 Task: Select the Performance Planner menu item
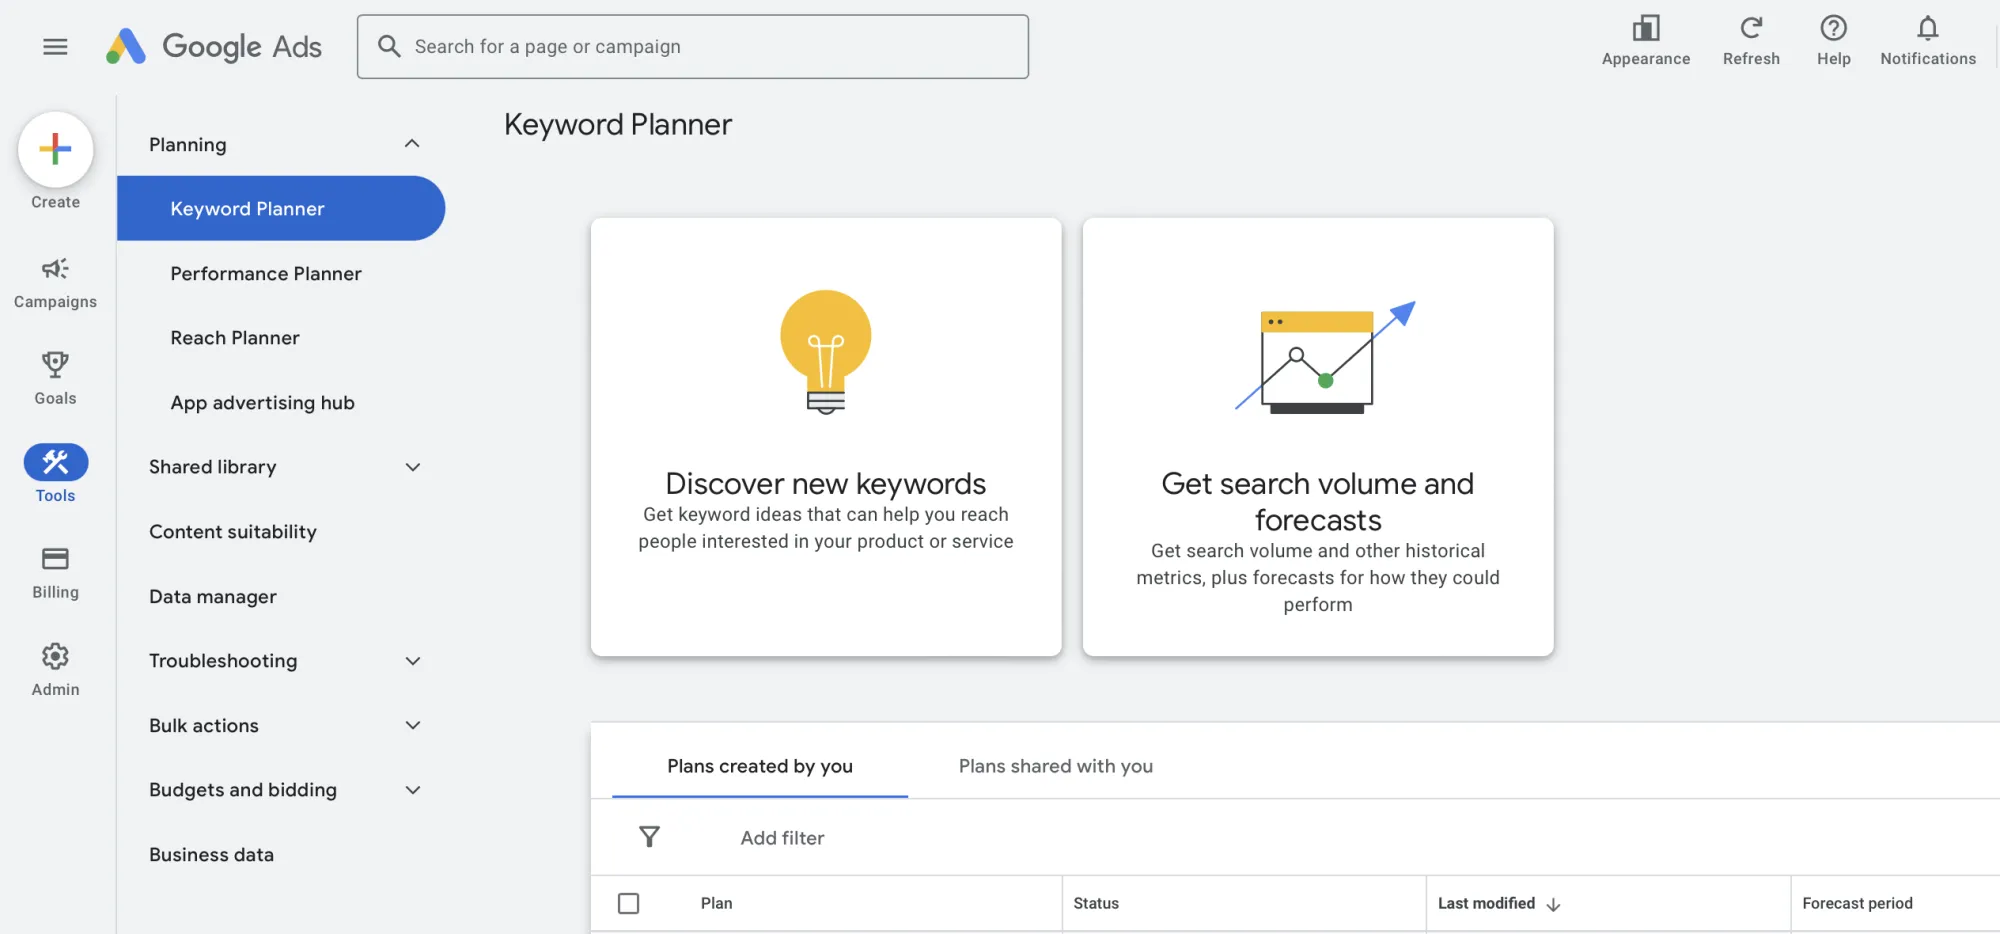click(x=265, y=273)
